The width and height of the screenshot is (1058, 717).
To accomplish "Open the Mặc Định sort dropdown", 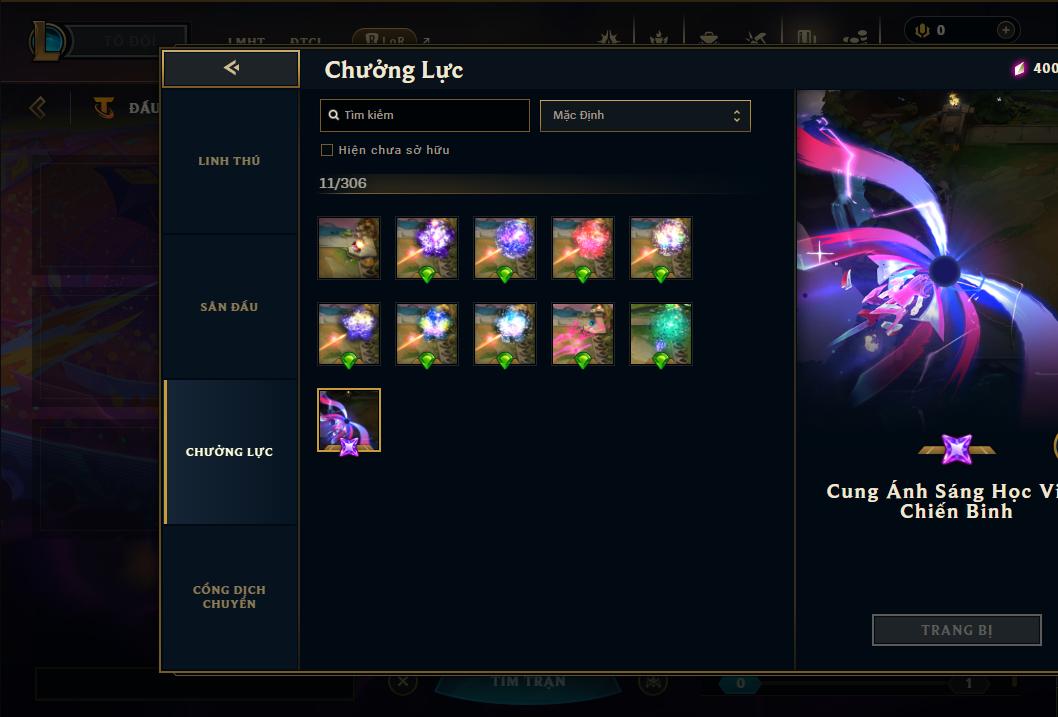I will coord(645,116).
